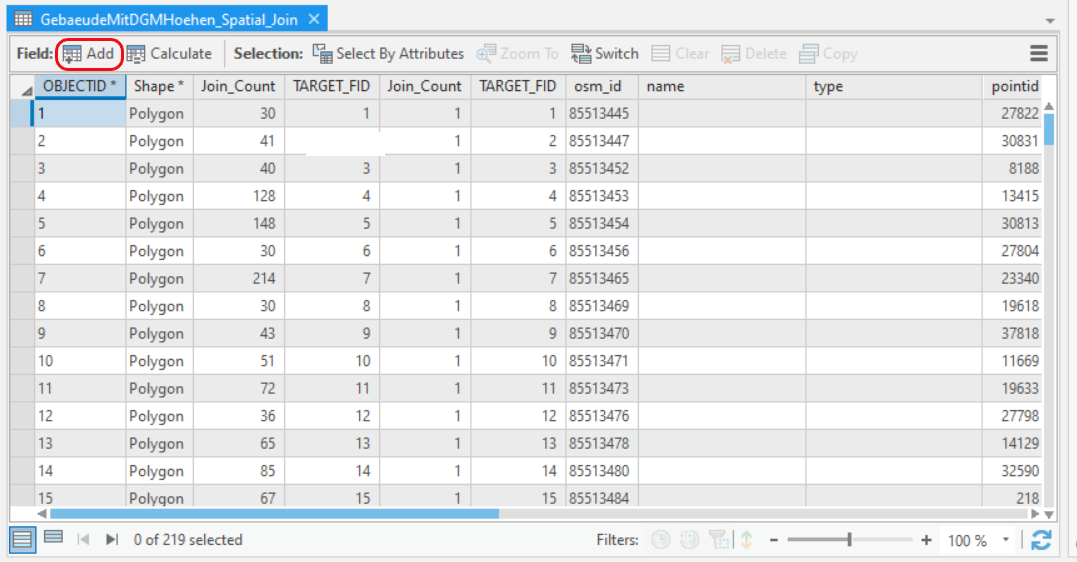
Task: Click osm_id cell 85513480
Action: click(x=602, y=471)
